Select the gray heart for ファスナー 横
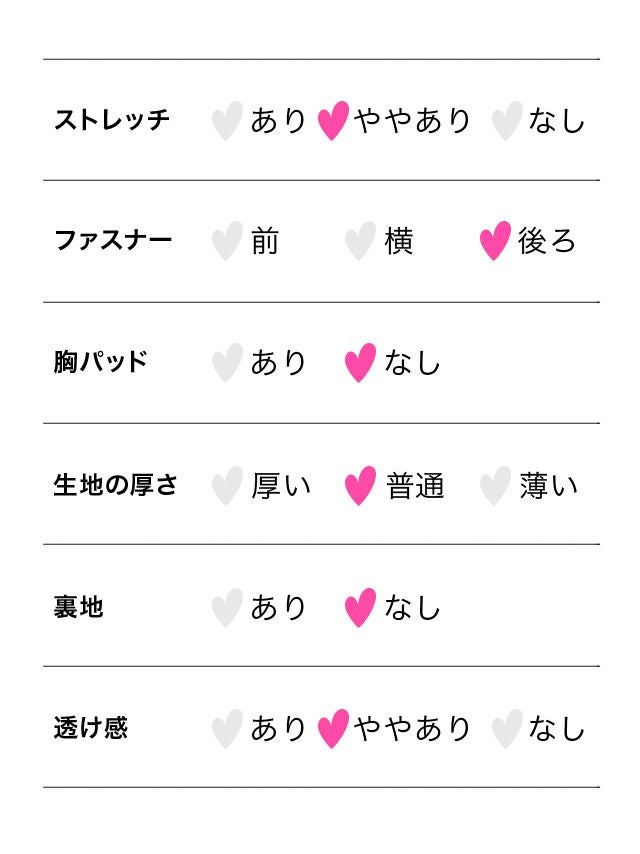640x854 pixels. pyautogui.click(x=360, y=242)
